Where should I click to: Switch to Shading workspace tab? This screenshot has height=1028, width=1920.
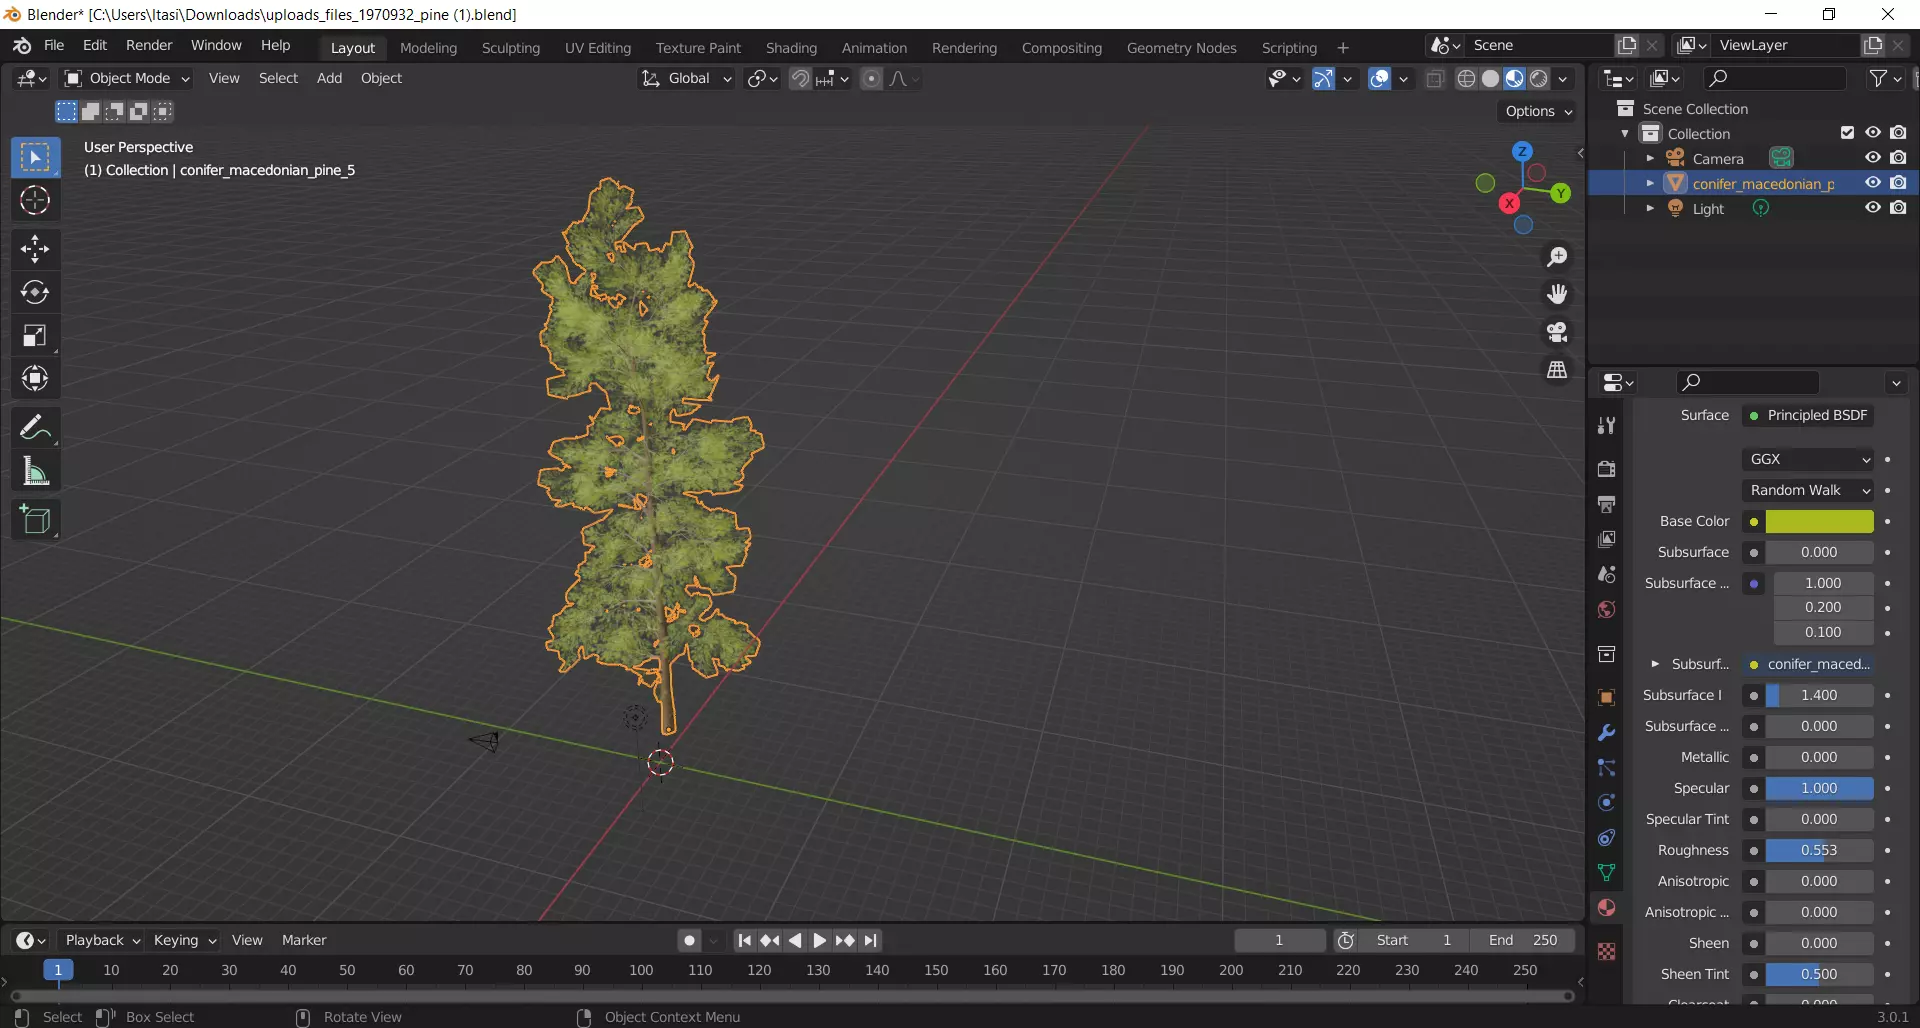pyautogui.click(x=791, y=47)
